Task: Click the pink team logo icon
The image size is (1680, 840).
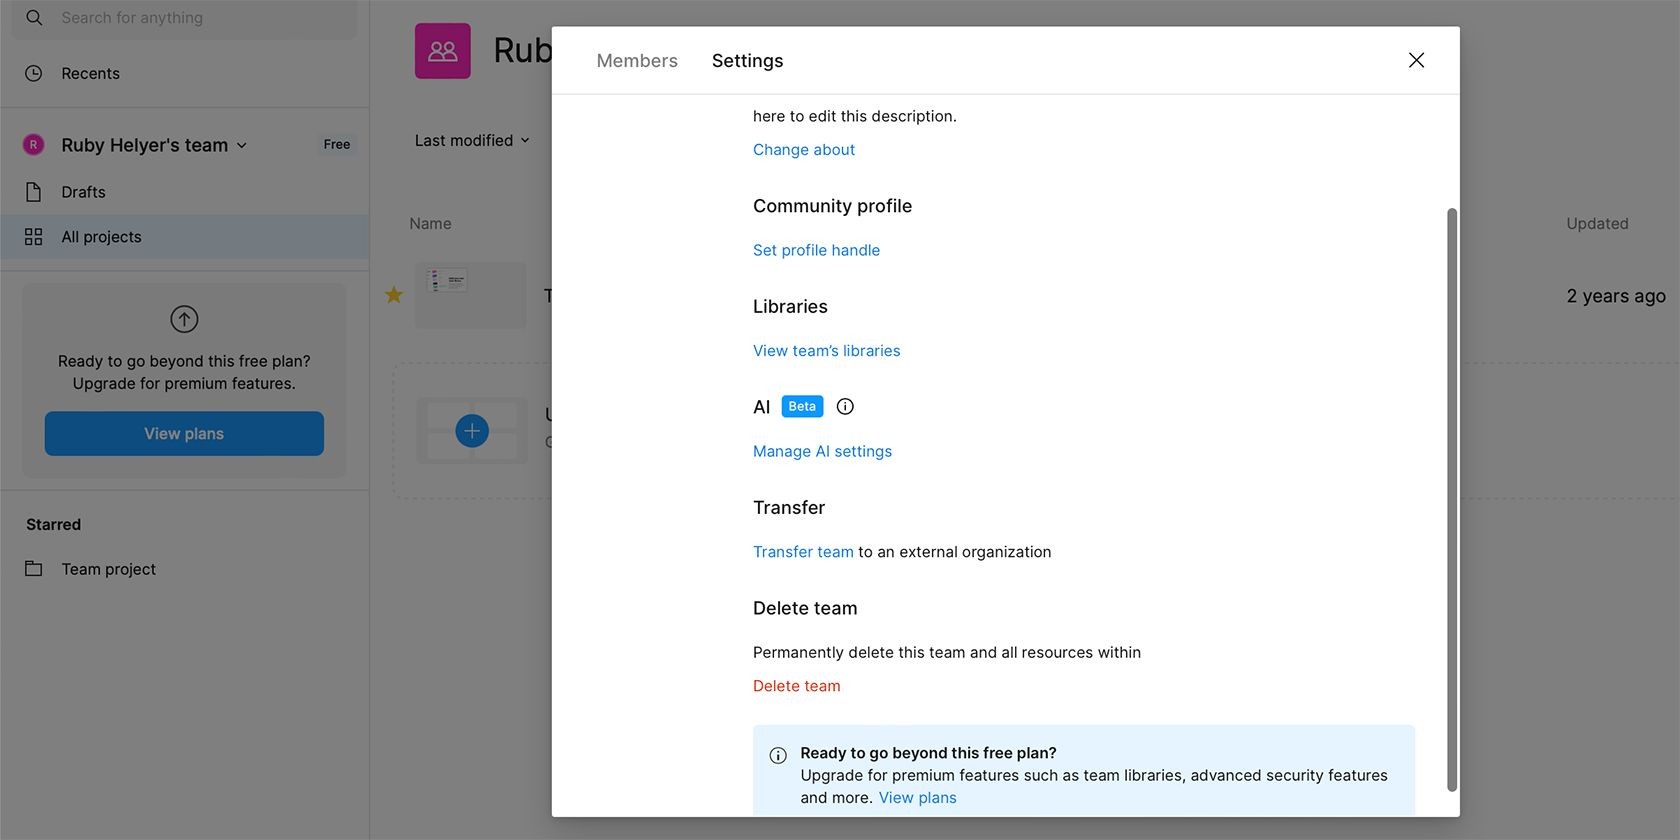Action: tap(443, 51)
